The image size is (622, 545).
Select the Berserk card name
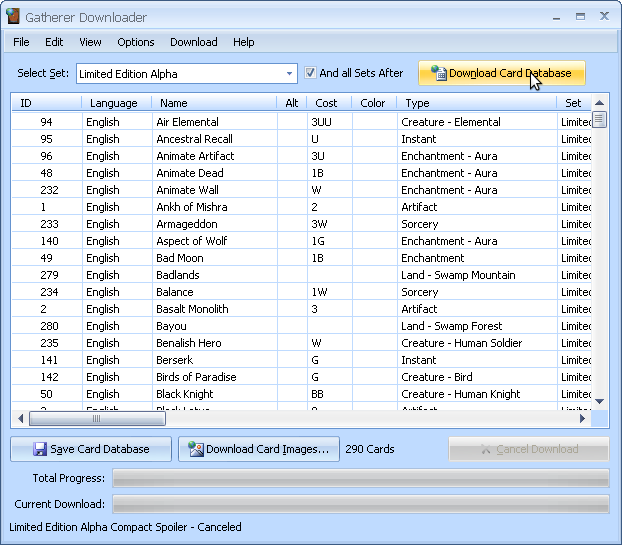click(x=175, y=360)
